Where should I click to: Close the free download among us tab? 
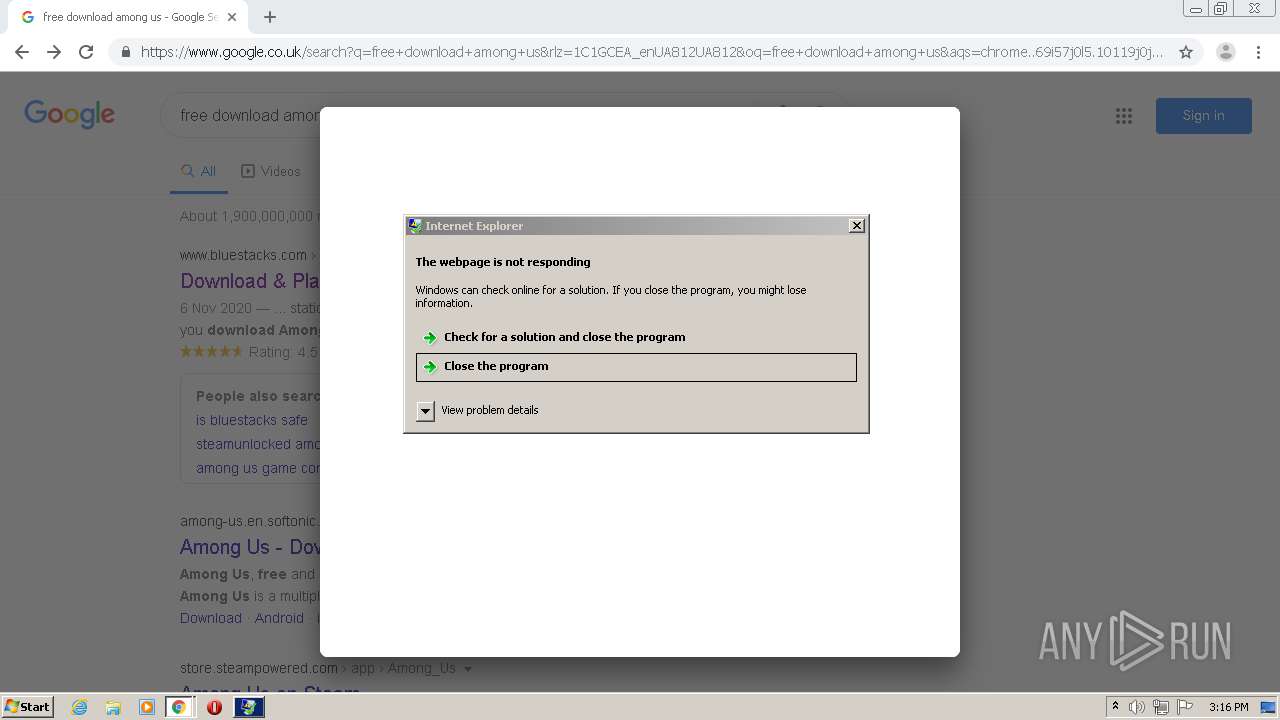232,17
